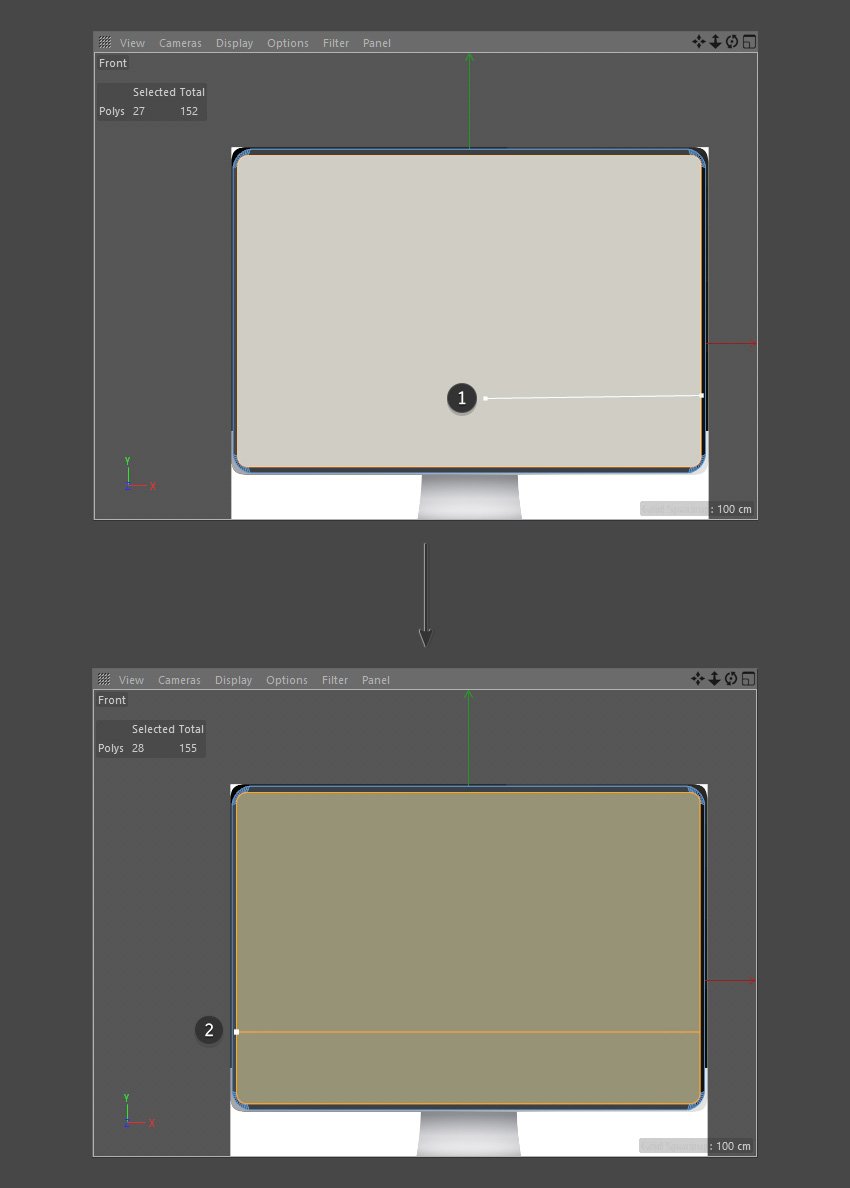This screenshot has height=1188, width=850.
Task: Click the Polys Selected Total counter
Action: tap(151, 101)
